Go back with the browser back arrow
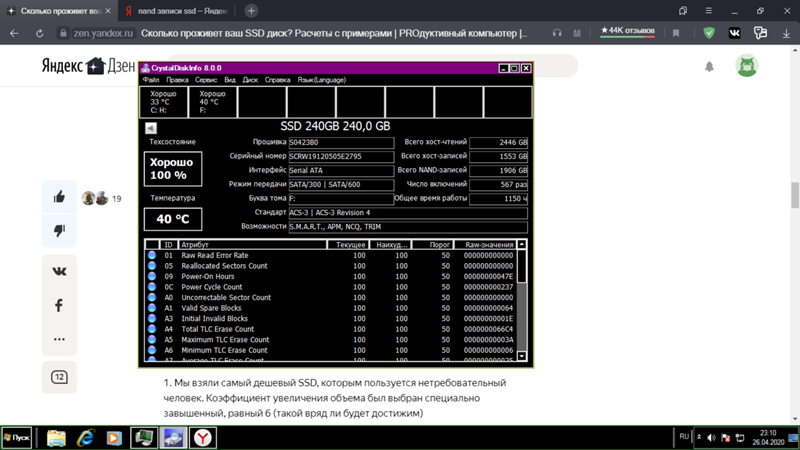This screenshot has width=800, height=450. 14,33
